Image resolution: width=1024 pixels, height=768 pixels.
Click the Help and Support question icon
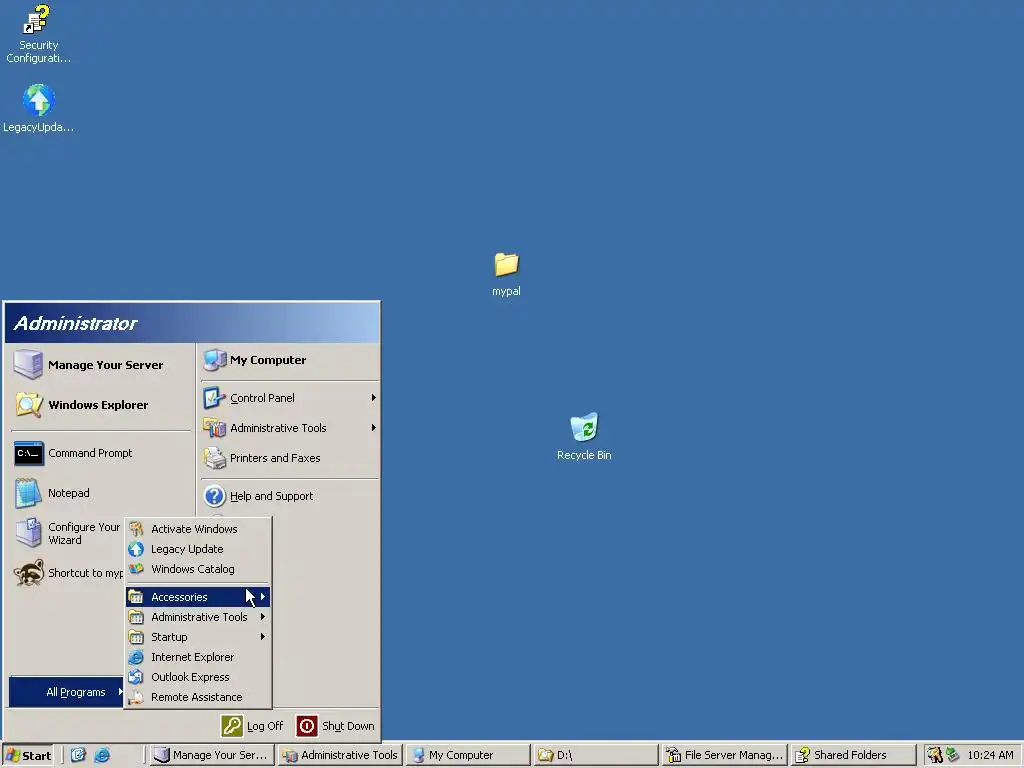pos(214,496)
